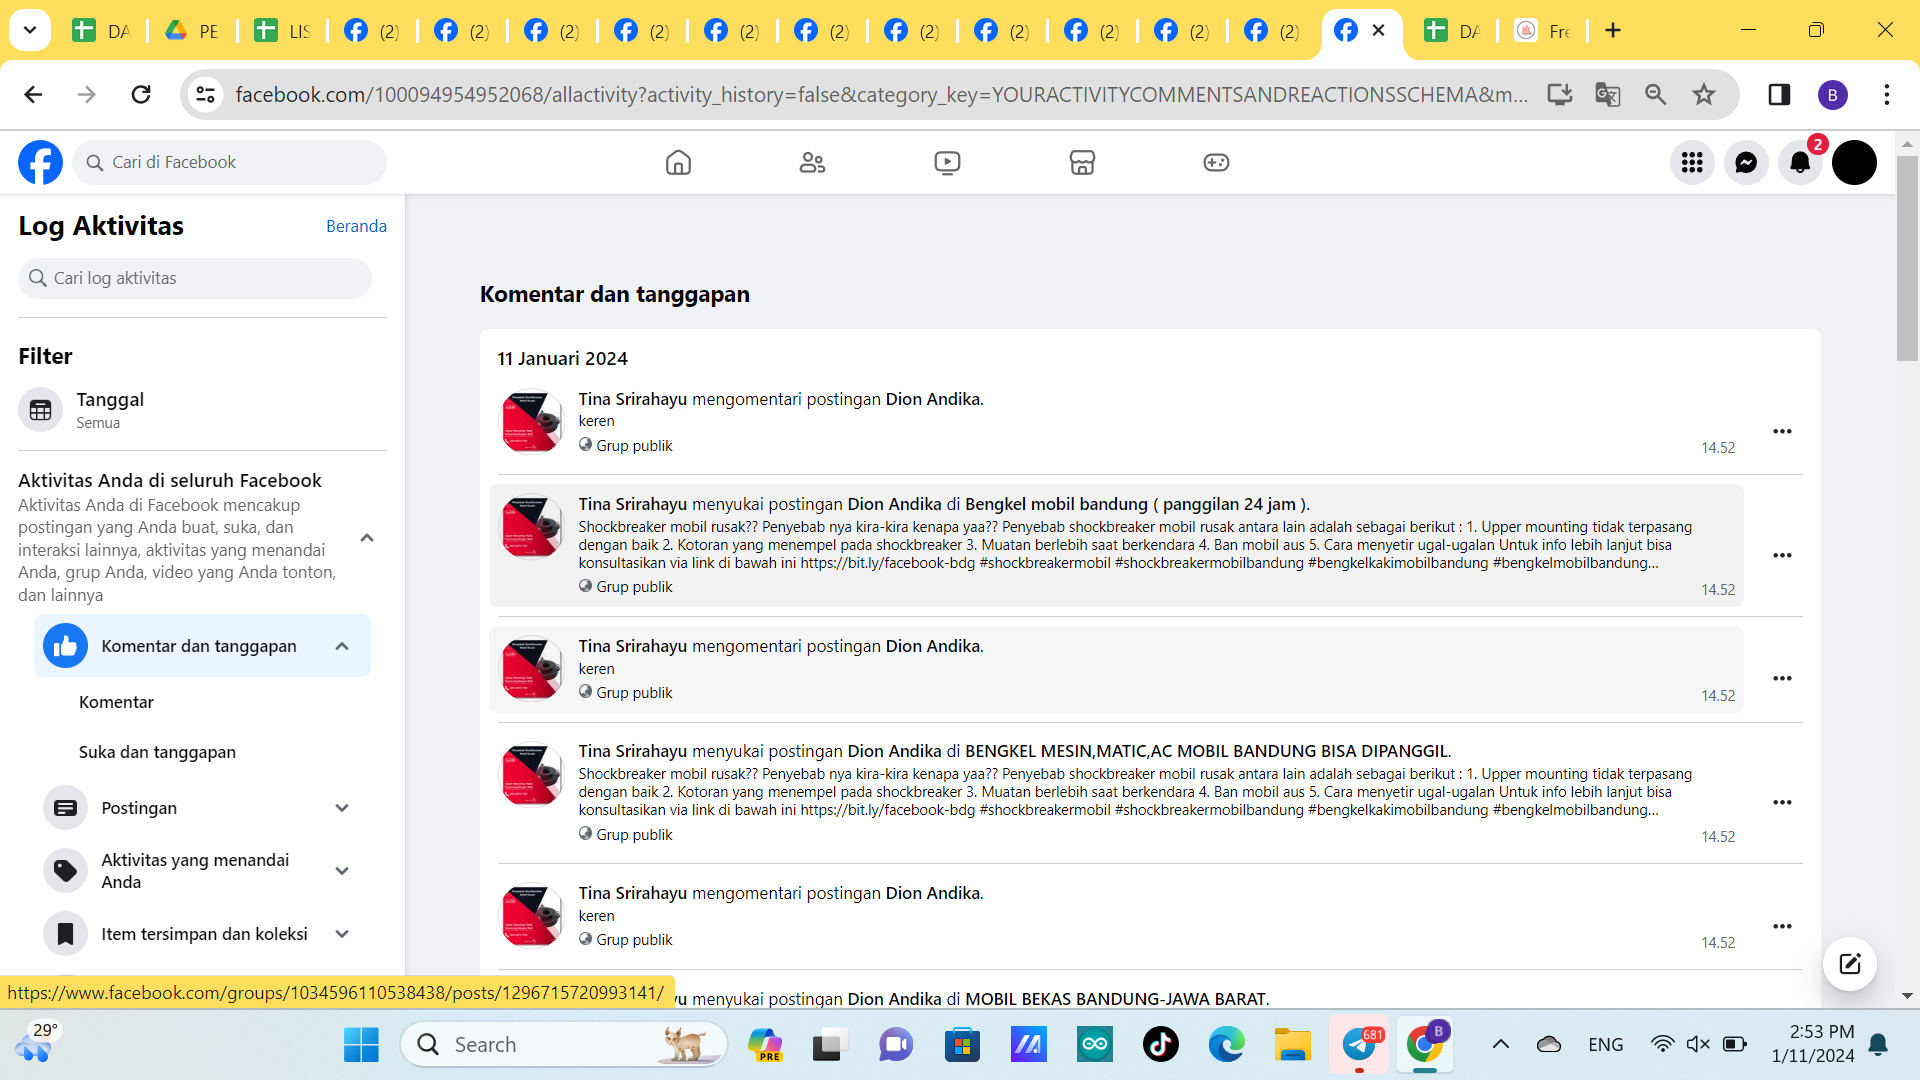The image size is (1920, 1080).
Task: Open the Marketplace icon
Action: (x=1082, y=162)
